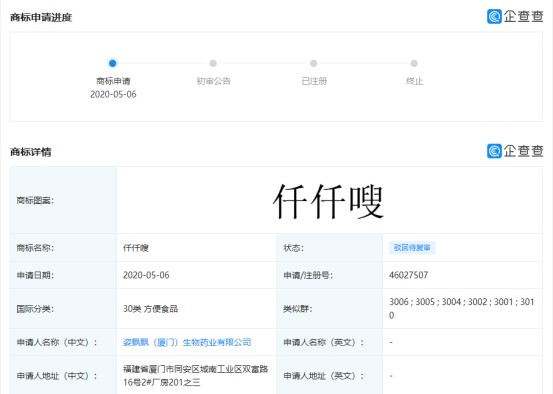Image resolution: width=553 pixels, height=394 pixels.
Task: Click the 申请人名称（中文） label
Action: [56, 342]
